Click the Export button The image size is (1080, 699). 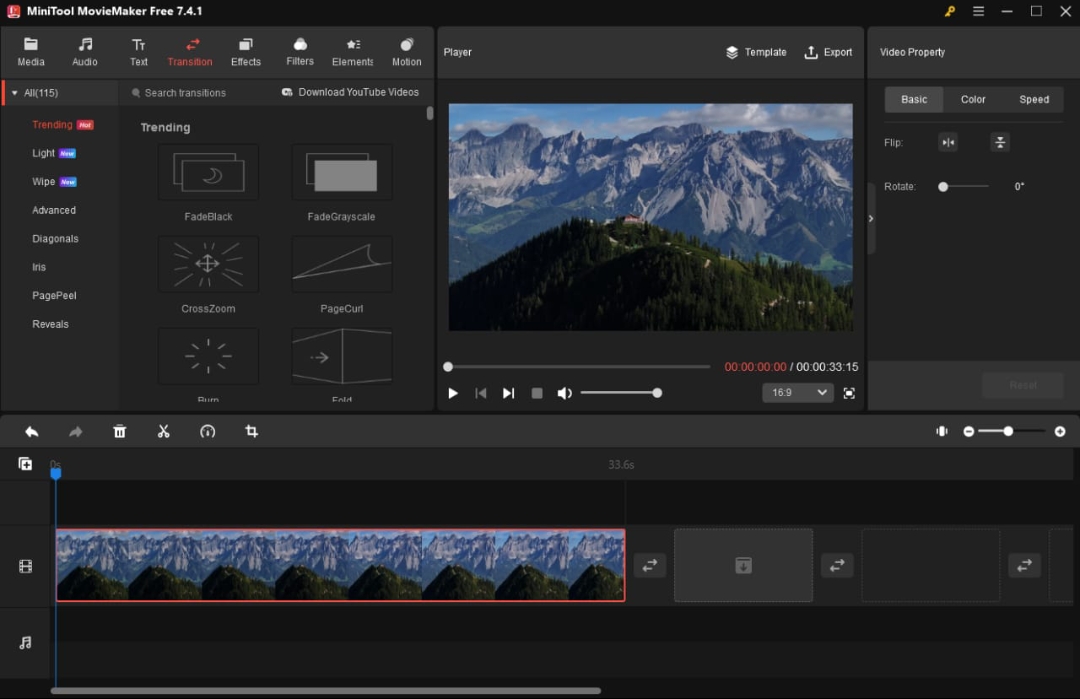pos(828,52)
